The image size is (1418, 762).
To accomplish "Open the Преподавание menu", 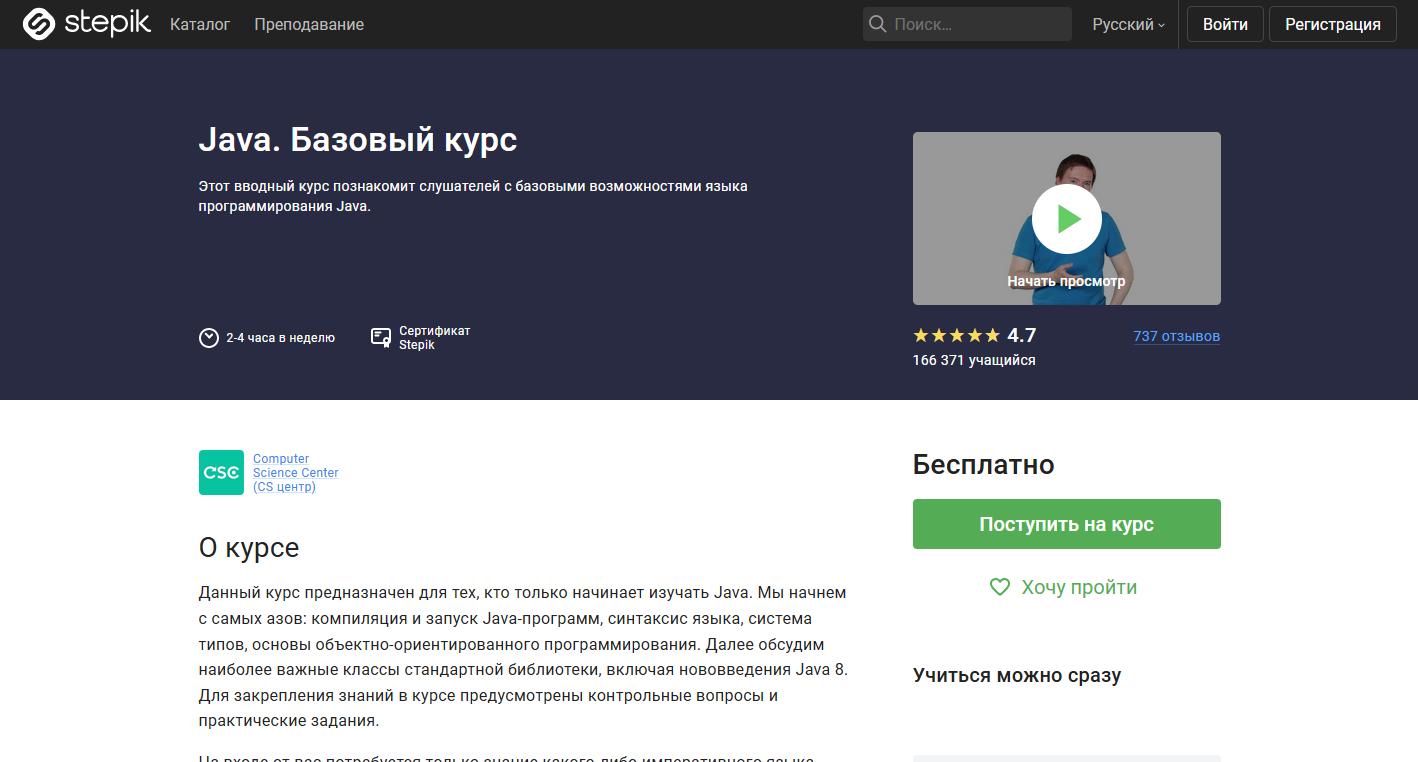I will [308, 24].
